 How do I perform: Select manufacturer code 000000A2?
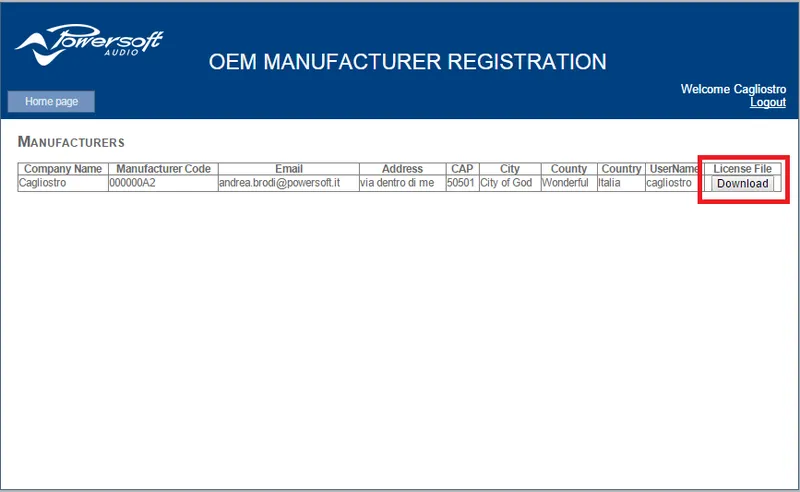pyautogui.click(x=163, y=183)
